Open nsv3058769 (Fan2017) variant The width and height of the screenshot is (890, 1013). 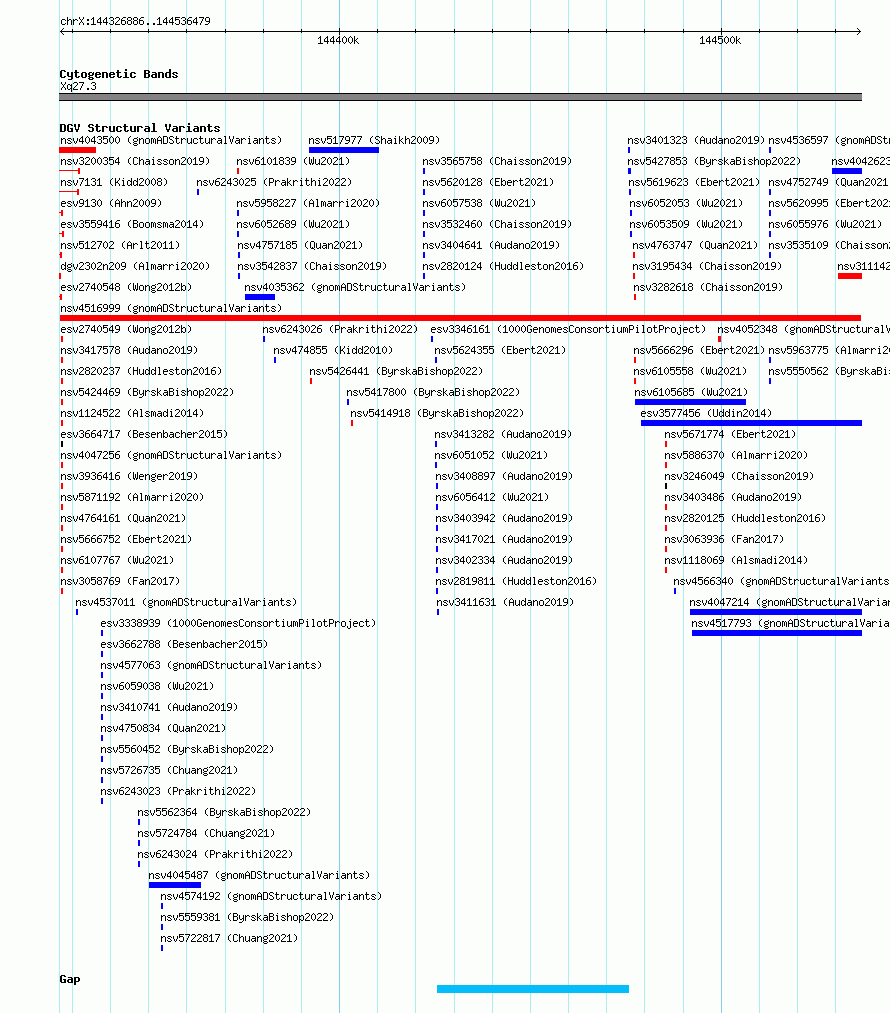pos(120,581)
